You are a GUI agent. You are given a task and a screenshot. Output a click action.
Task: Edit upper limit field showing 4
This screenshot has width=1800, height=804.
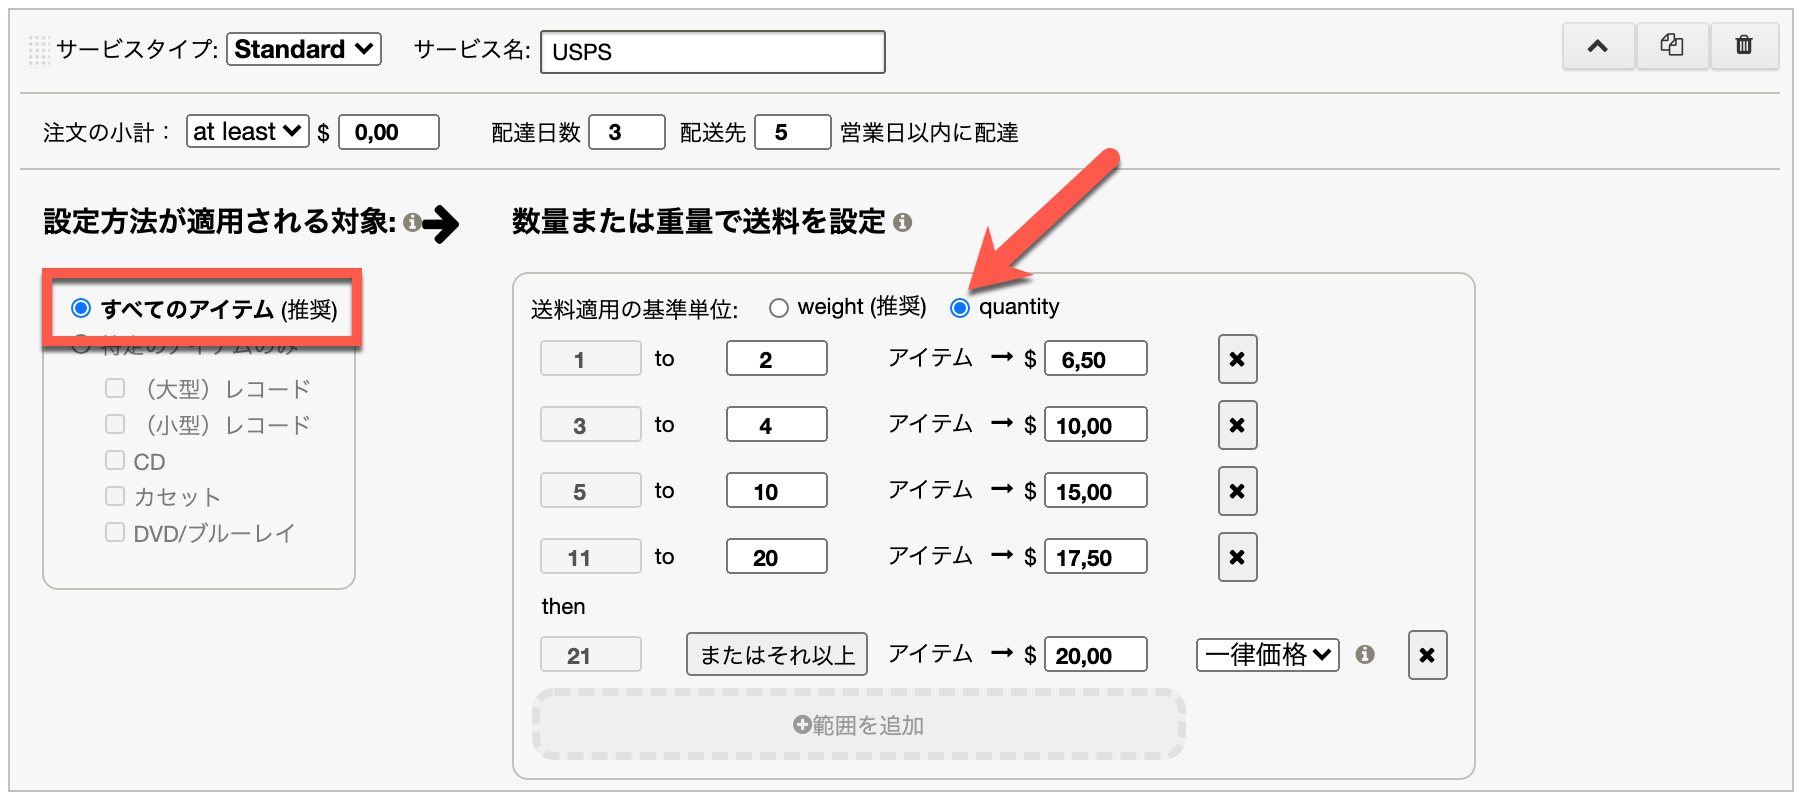tap(777, 424)
